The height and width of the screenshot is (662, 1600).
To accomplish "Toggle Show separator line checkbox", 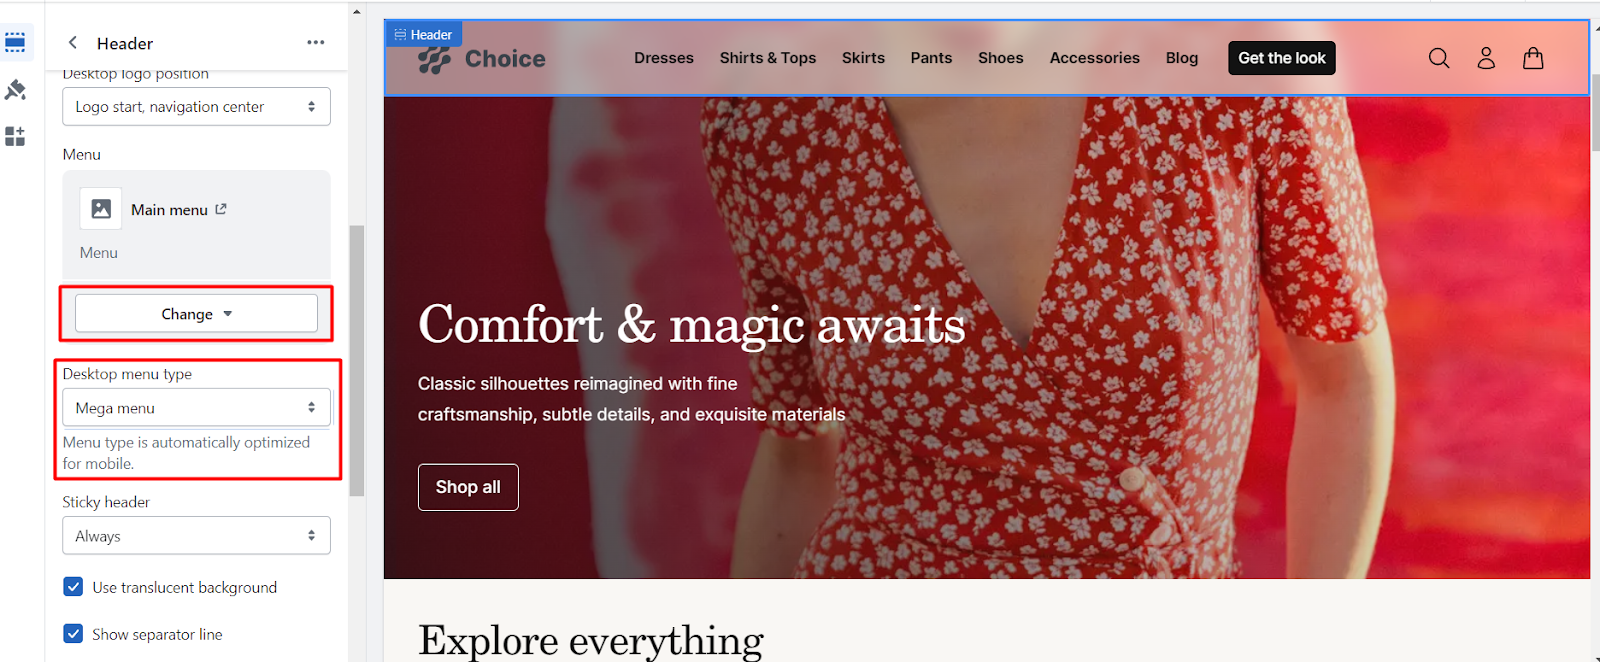I will 73,634.
